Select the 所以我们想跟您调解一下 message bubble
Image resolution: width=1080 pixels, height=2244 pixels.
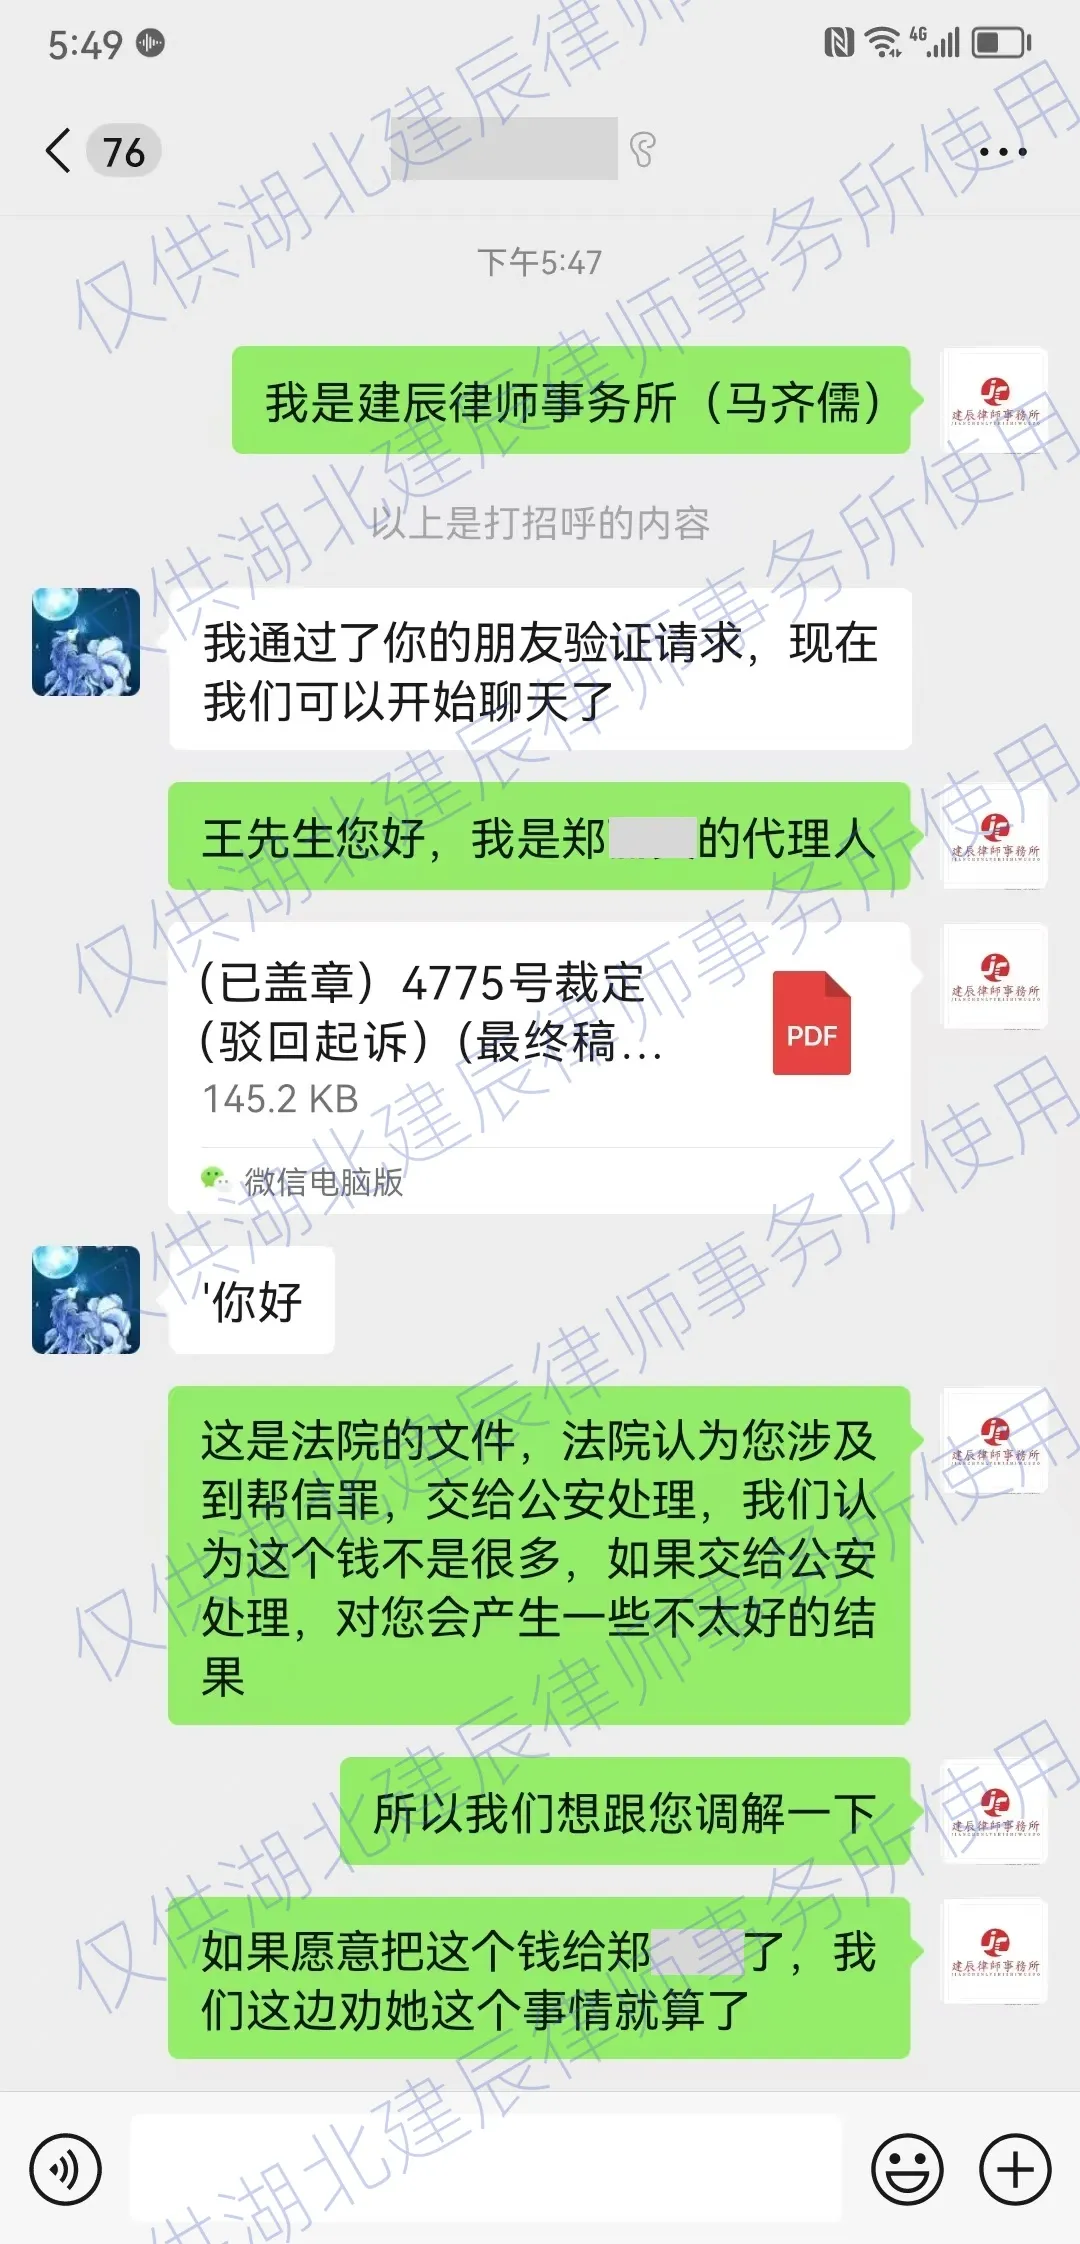[625, 1811]
